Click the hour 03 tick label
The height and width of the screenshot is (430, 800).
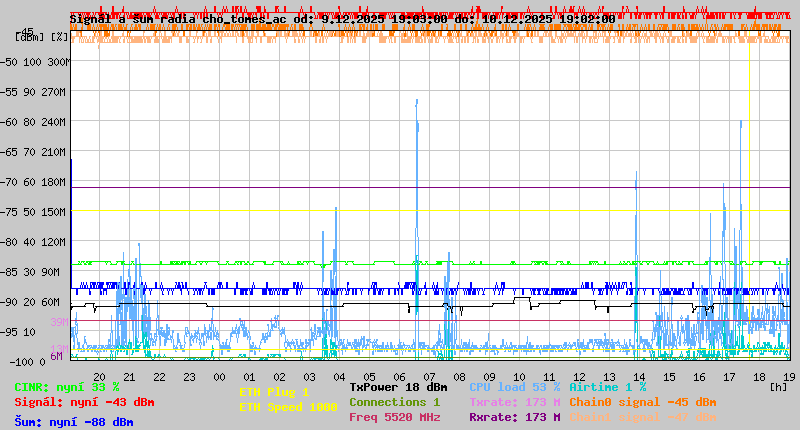point(310,377)
